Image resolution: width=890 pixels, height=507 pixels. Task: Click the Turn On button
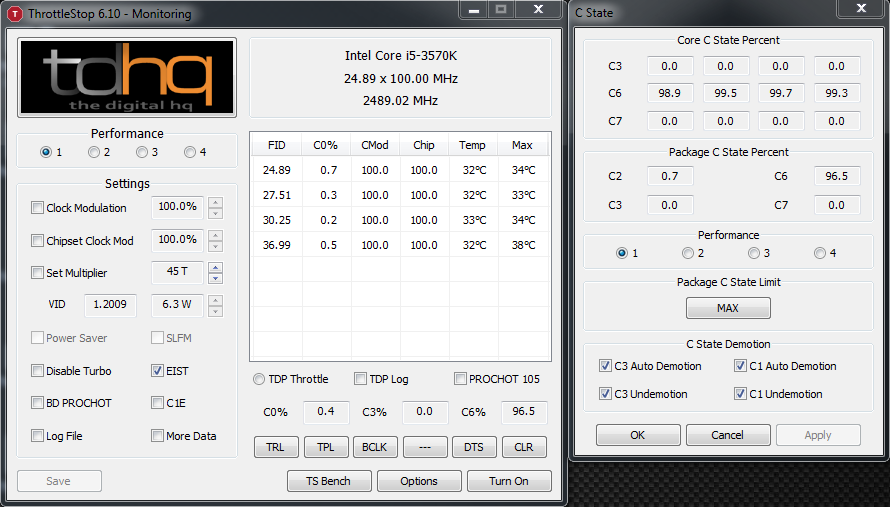[x=509, y=481]
